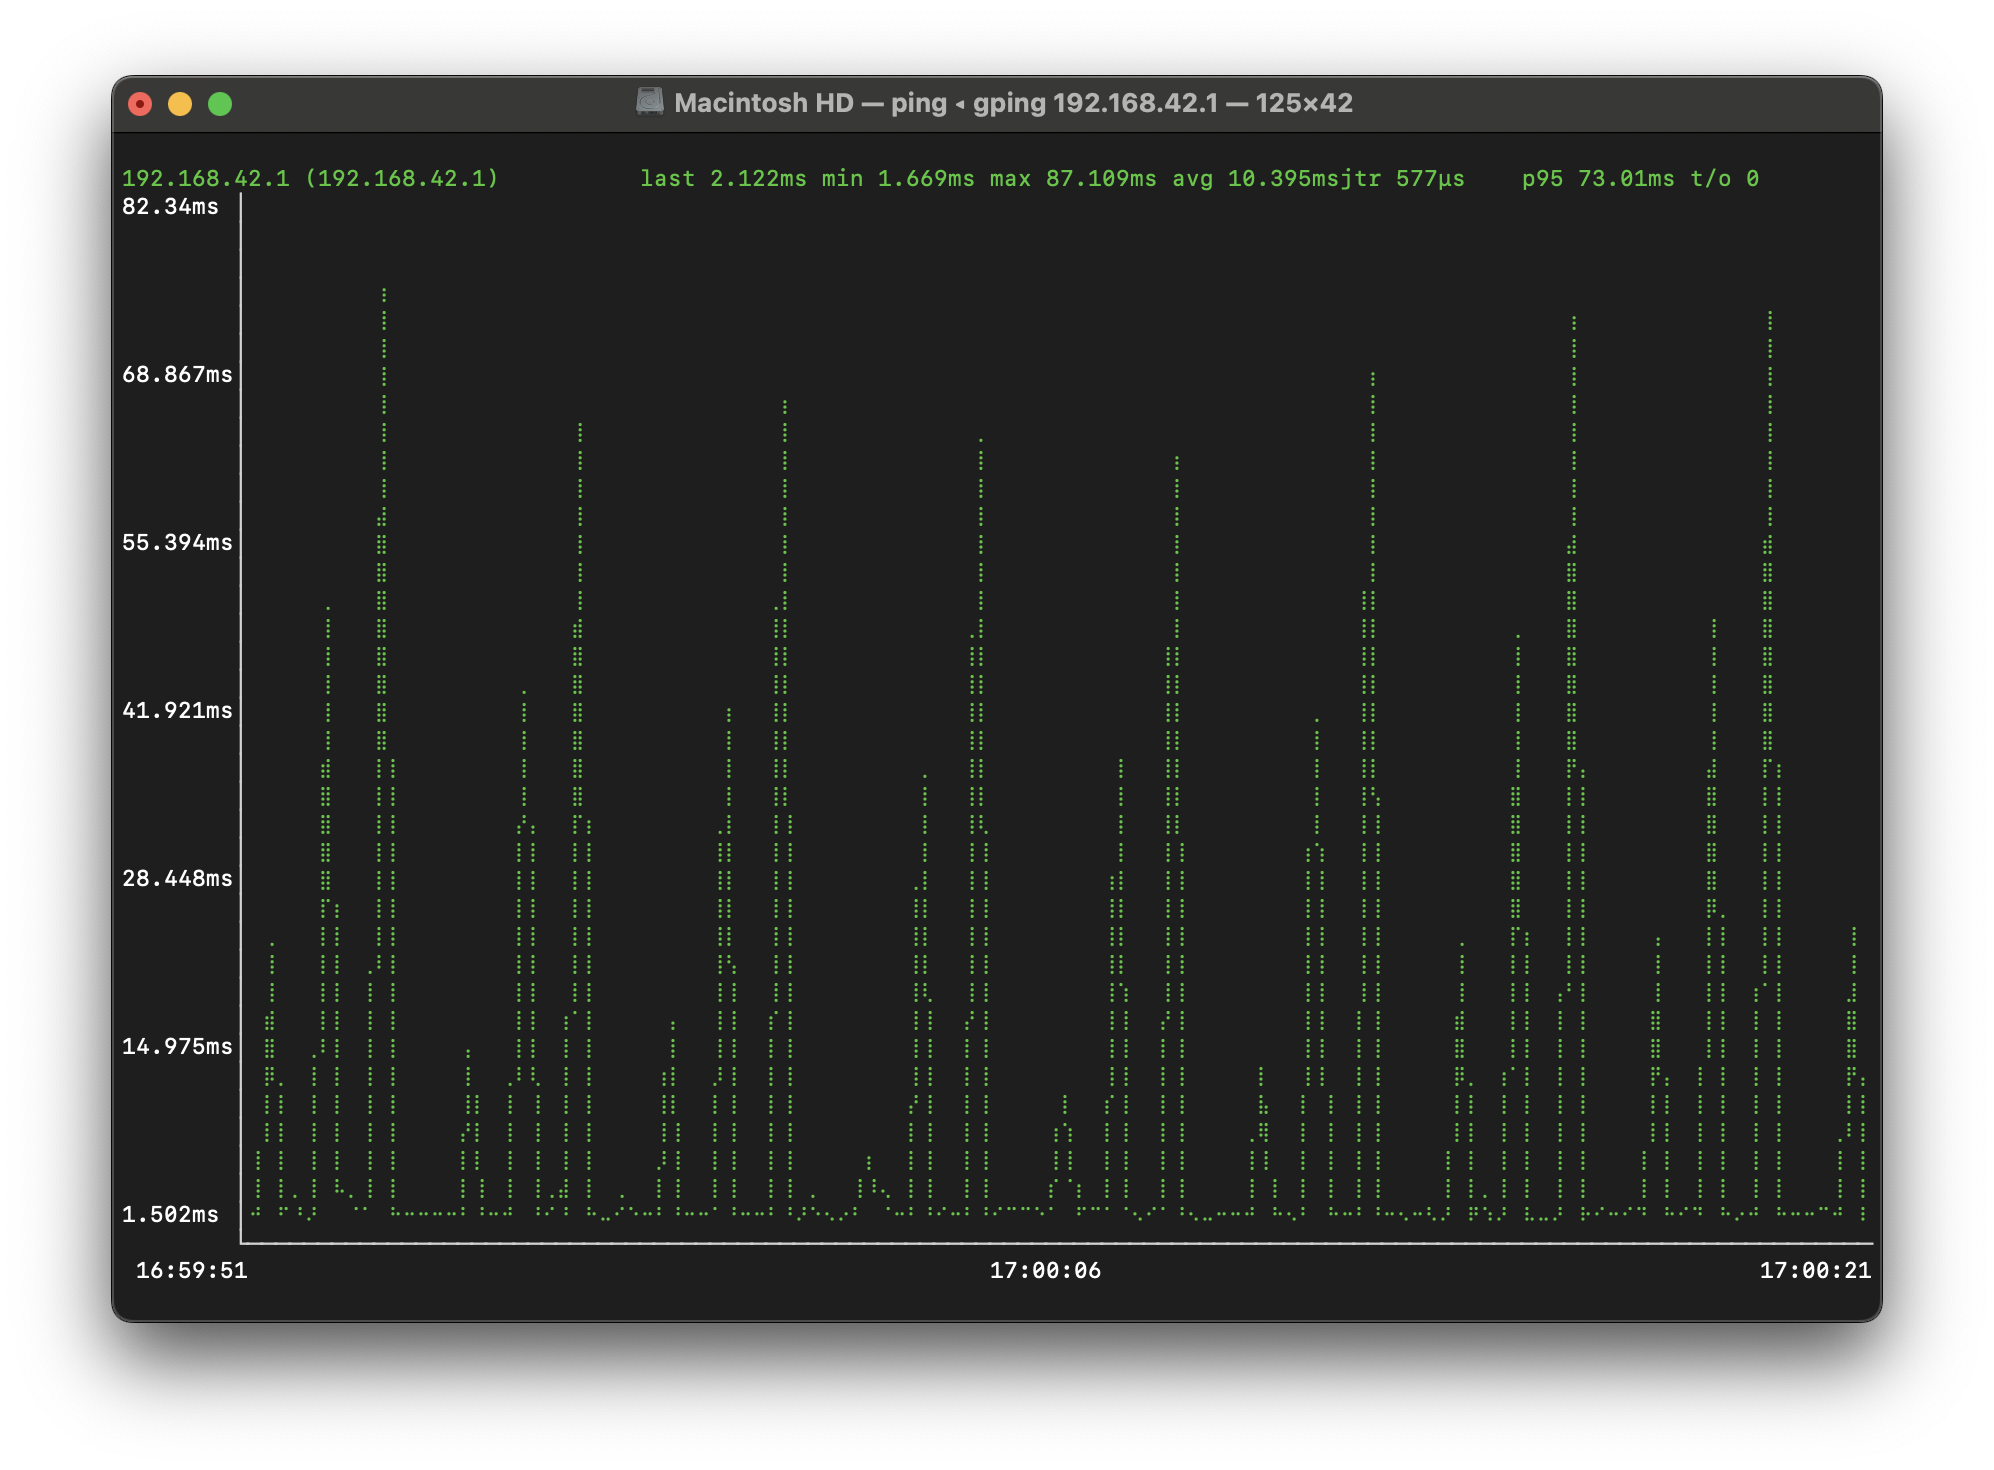1994x1470 pixels.
Task: Click the yellow minimize window button
Action: [x=180, y=104]
